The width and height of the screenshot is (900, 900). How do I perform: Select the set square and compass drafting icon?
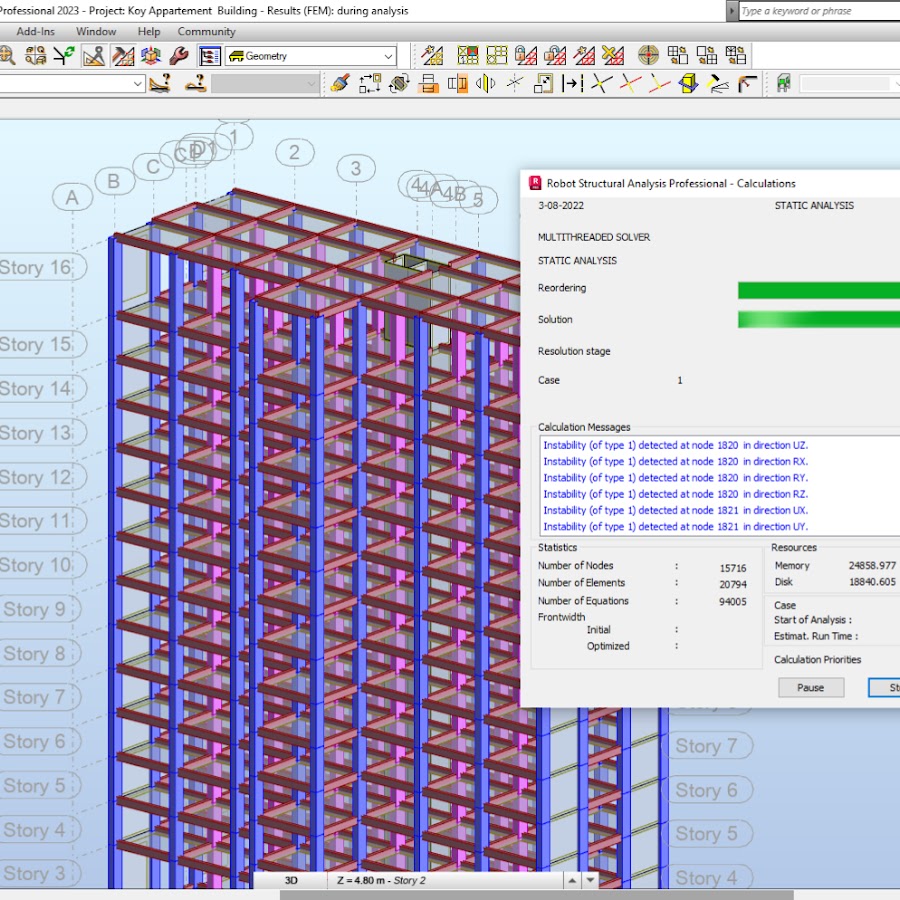[94, 56]
